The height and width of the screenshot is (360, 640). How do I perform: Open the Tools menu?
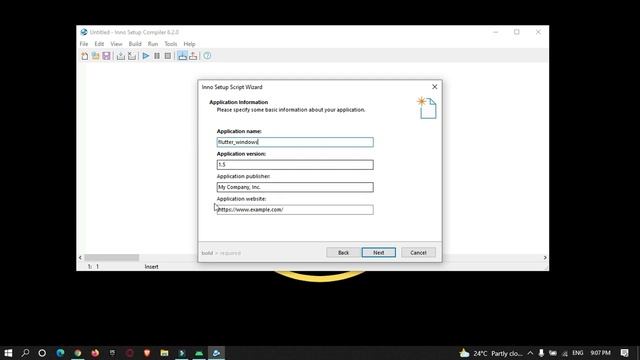point(171,44)
